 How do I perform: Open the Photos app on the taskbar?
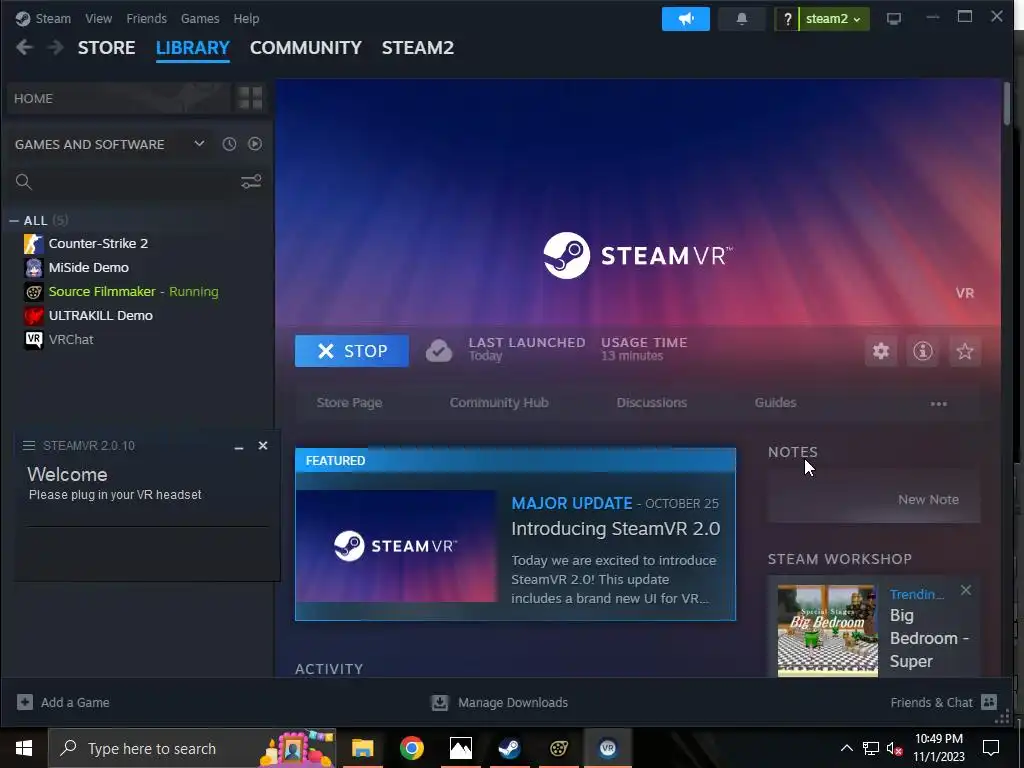[x=460, y=748]
